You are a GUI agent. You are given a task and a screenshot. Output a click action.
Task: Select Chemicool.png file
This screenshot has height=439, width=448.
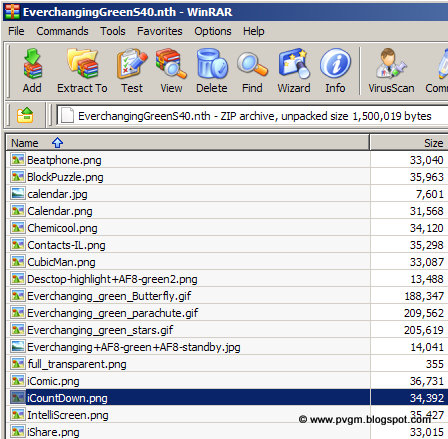[x=62, y=228]
